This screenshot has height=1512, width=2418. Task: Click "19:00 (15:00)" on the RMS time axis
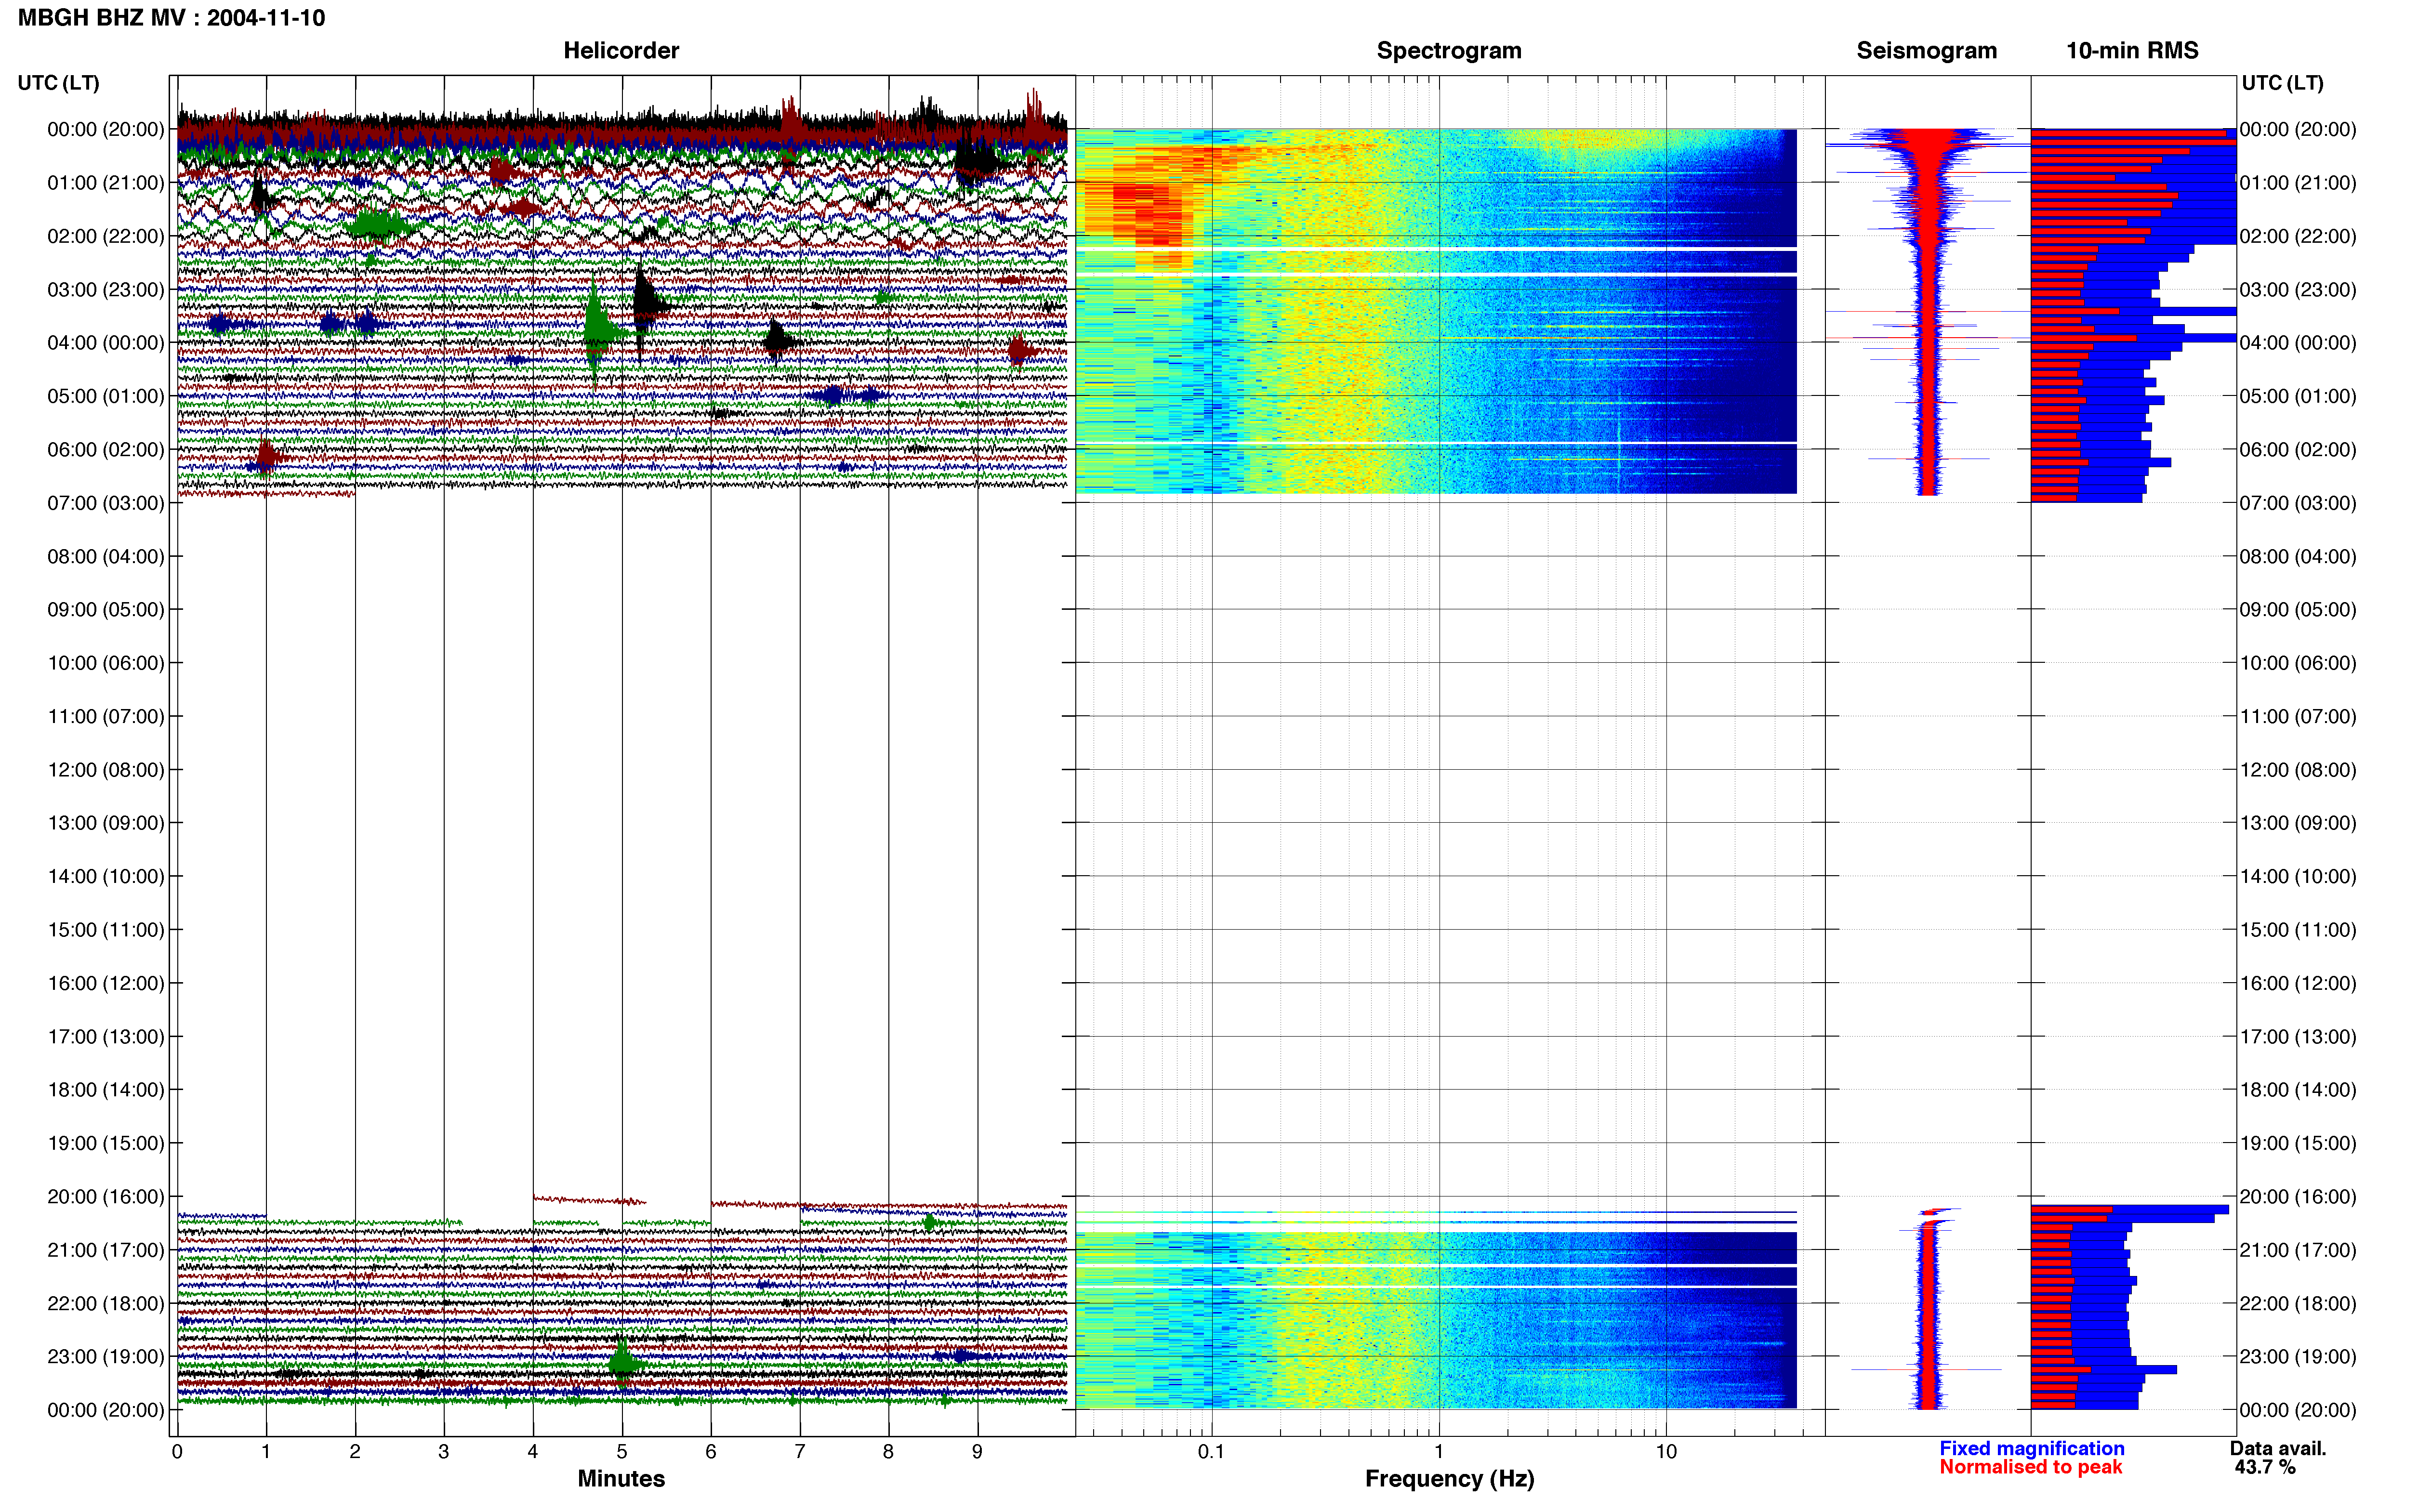click(2298, 1143)
